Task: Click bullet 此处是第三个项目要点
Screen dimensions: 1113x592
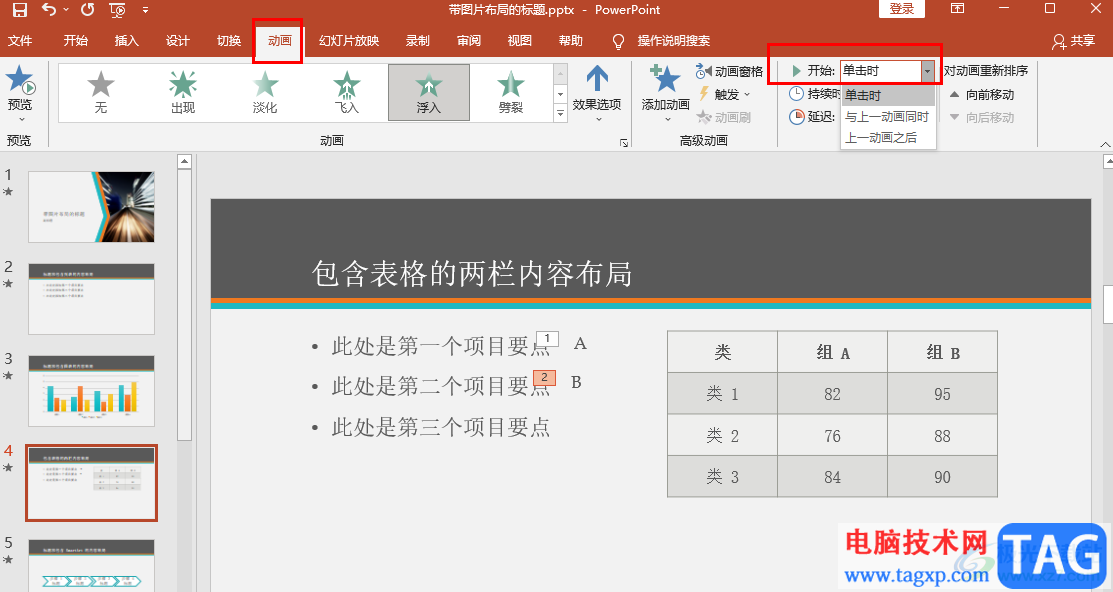Action: 441,427
